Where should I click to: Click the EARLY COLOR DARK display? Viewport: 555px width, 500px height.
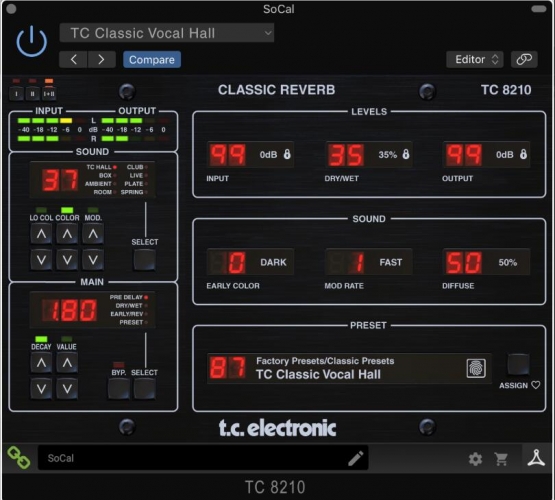click(x=250, y=262)
